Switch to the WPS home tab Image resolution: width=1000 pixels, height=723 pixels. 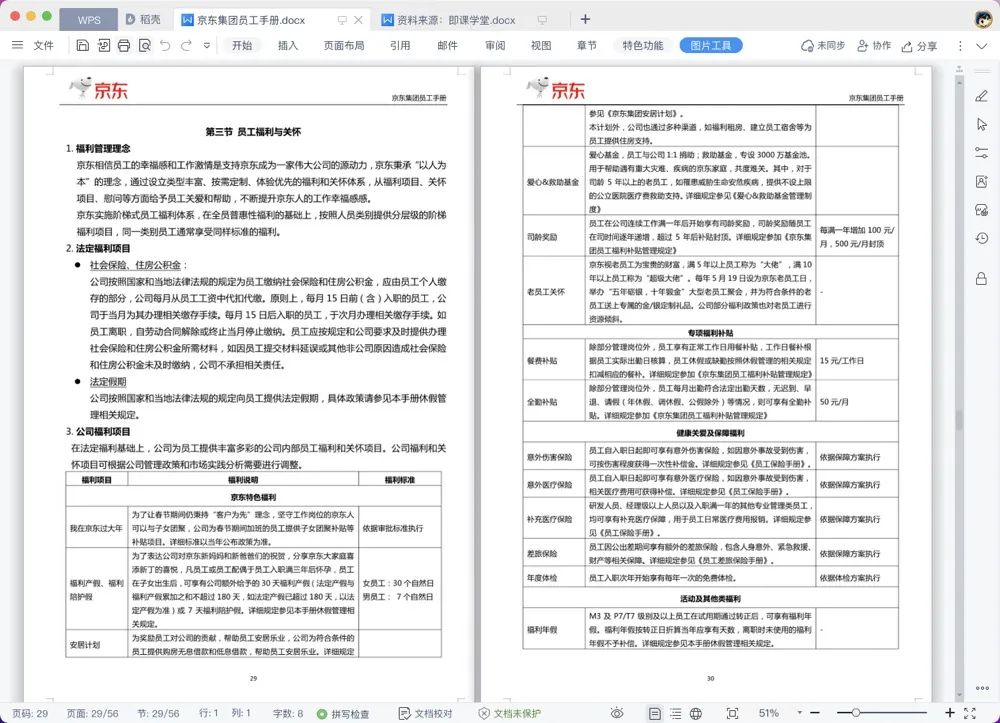(89, 20)
